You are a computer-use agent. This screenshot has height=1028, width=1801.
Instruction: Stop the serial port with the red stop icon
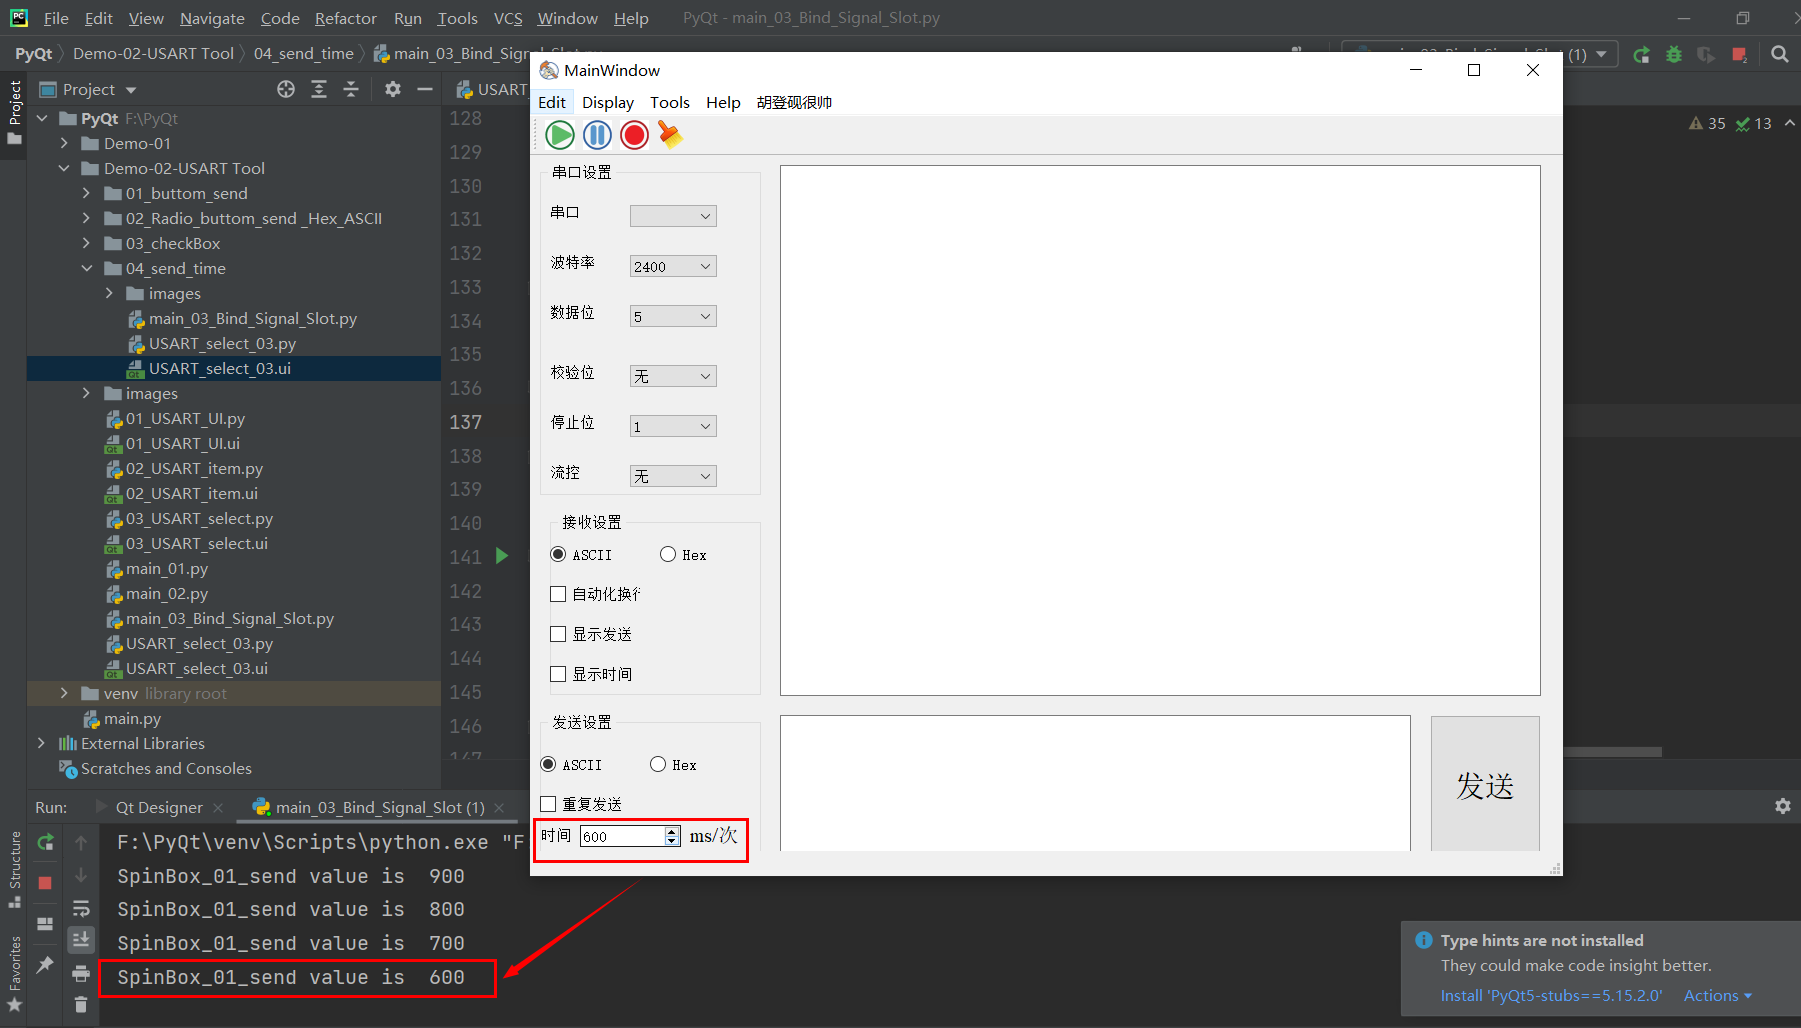(x=634, y=135)
